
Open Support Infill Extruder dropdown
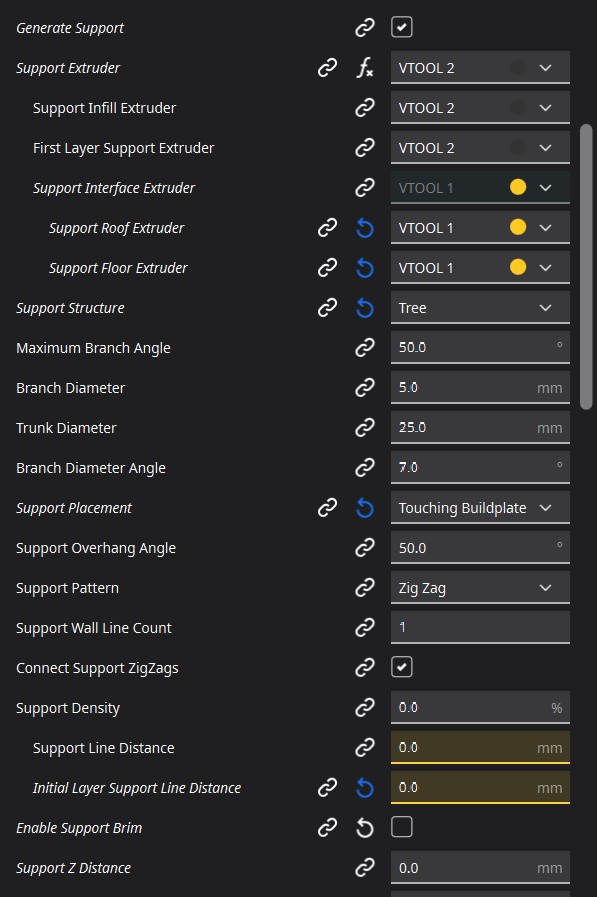click(480, 108)
